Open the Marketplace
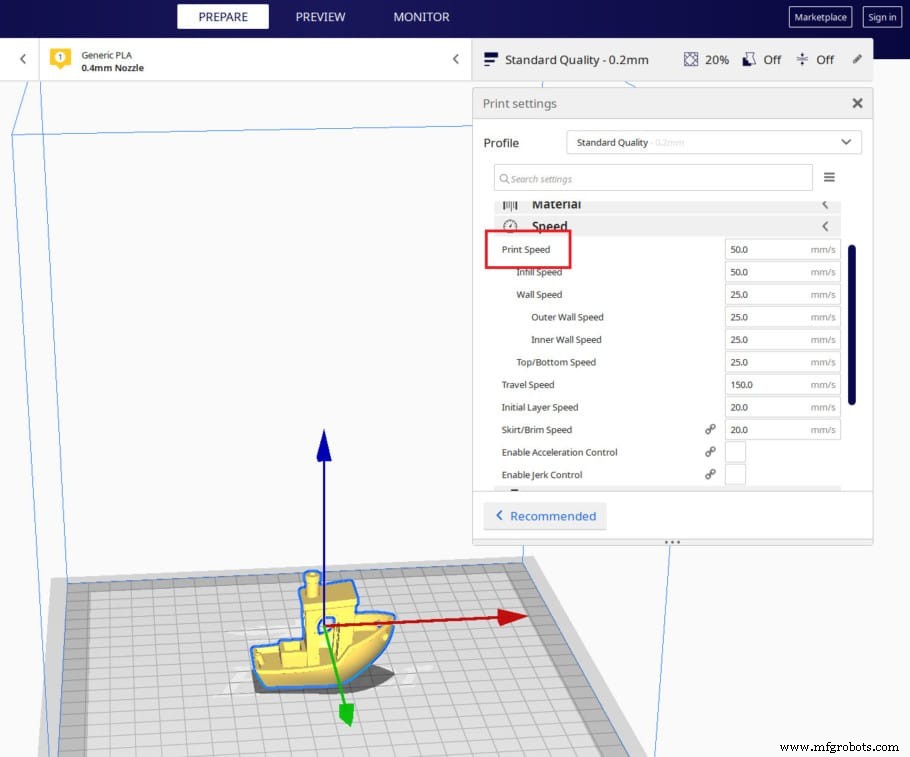The image size is (910, 757). click(x=820, y=17)
